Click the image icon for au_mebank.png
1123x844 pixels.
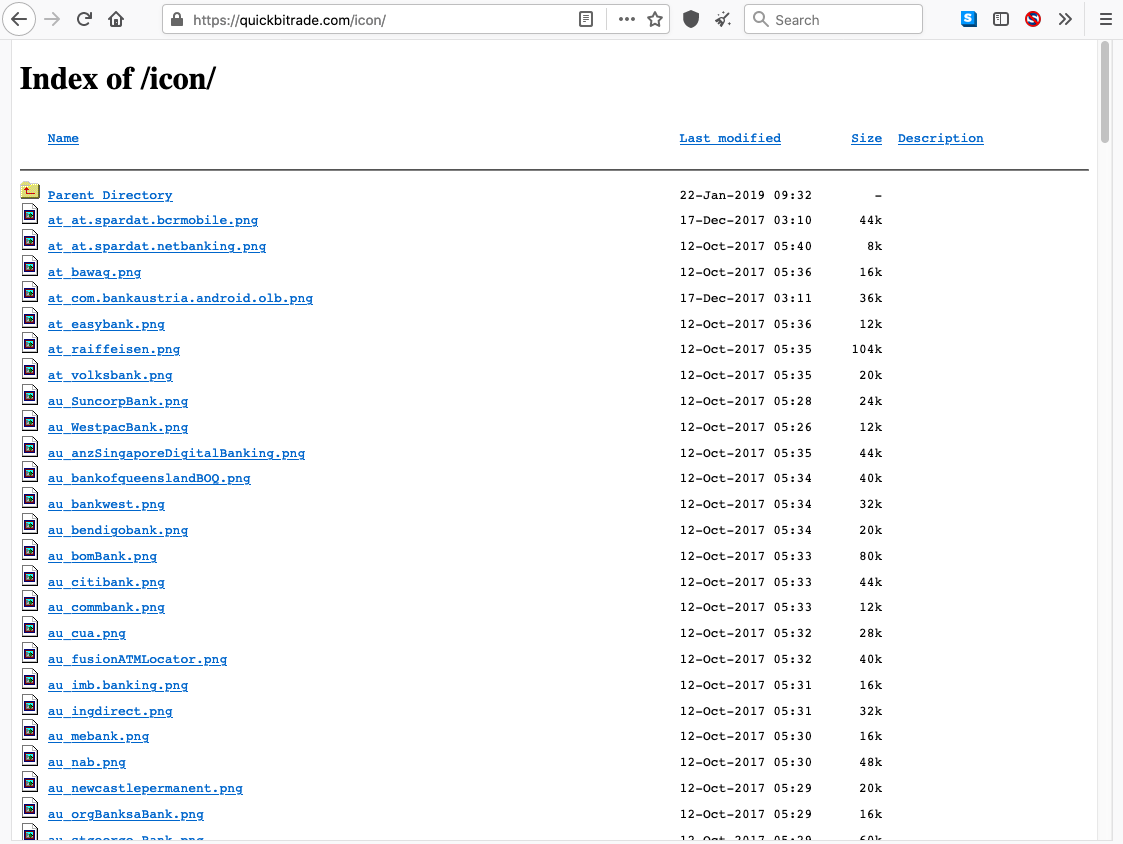(x=30, y=732)
